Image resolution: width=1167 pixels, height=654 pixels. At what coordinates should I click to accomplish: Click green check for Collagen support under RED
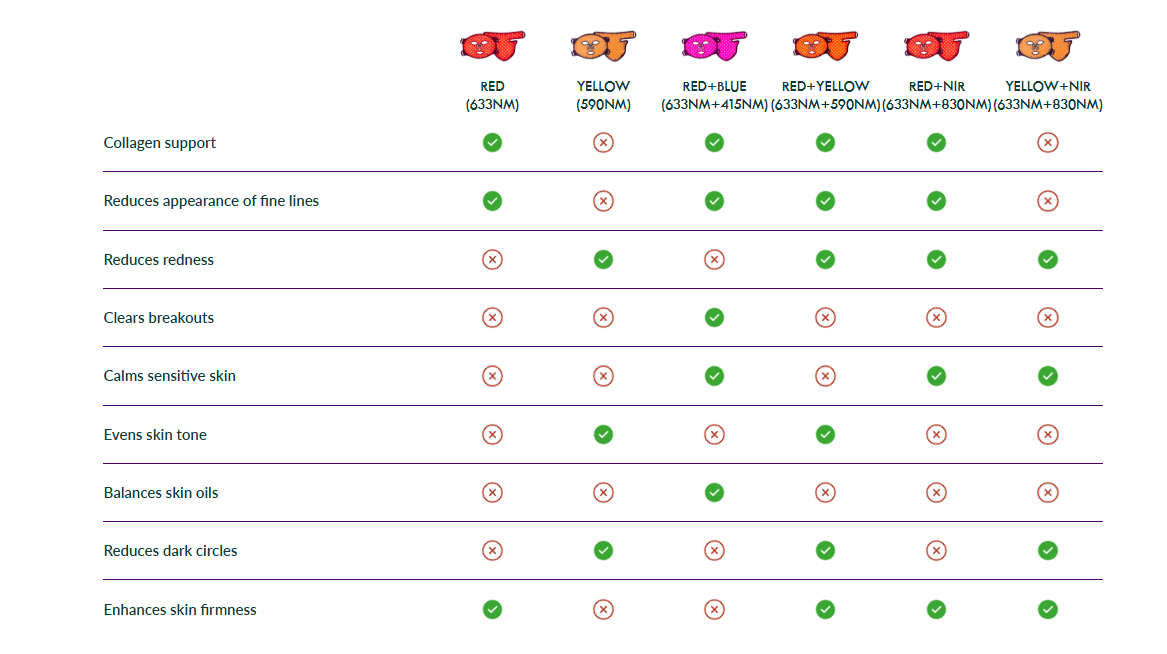492,143
